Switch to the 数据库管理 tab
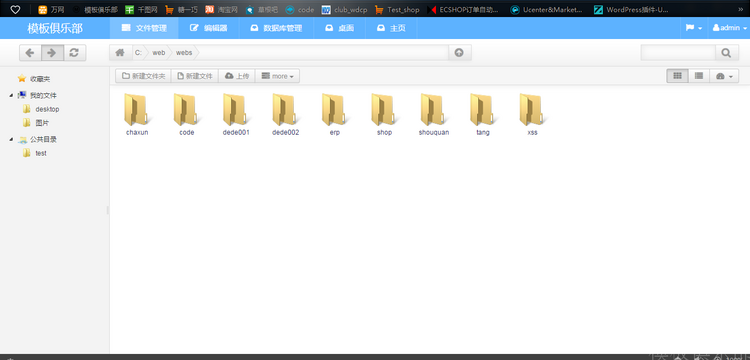The image size is (750, 360). (276, 28)
